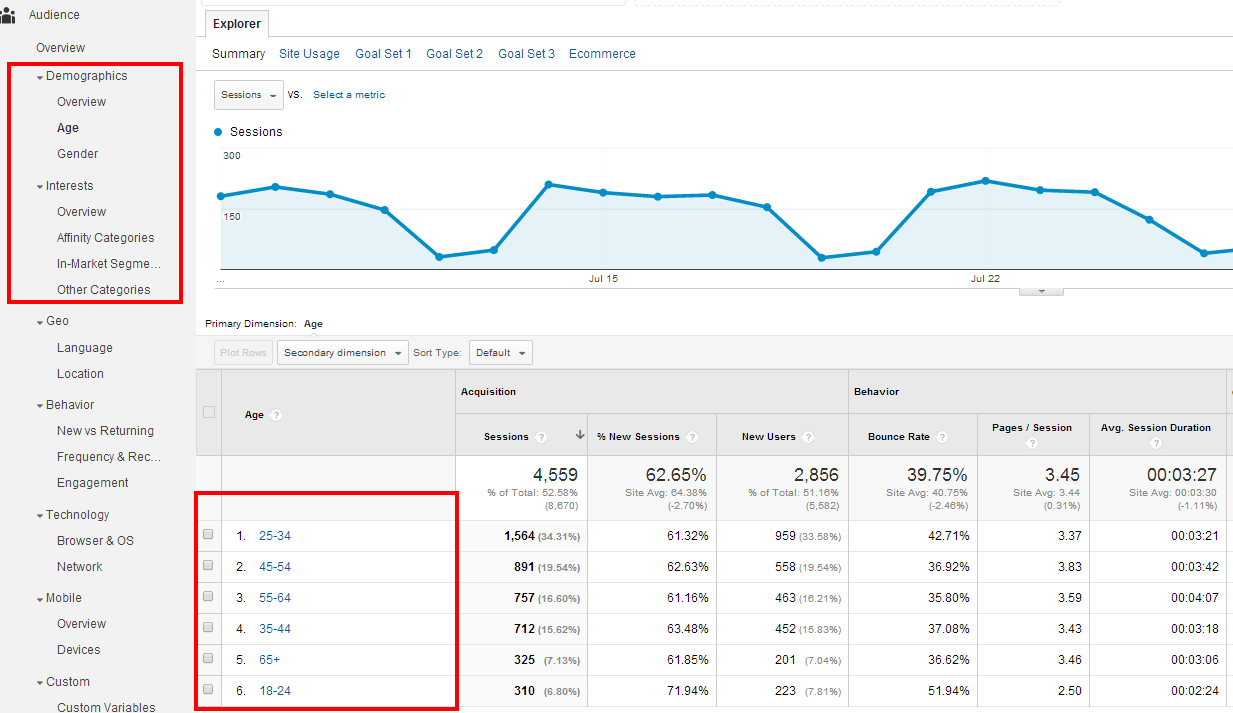Toggle the select-all checkbox in table header
Viewport: 1233px width, 713px height.
click(x=208, y=412)
